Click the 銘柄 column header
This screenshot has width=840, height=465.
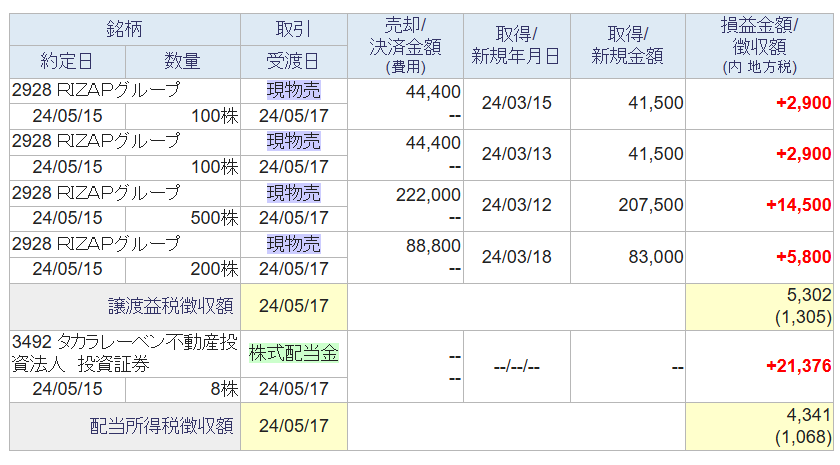point(124,29)
